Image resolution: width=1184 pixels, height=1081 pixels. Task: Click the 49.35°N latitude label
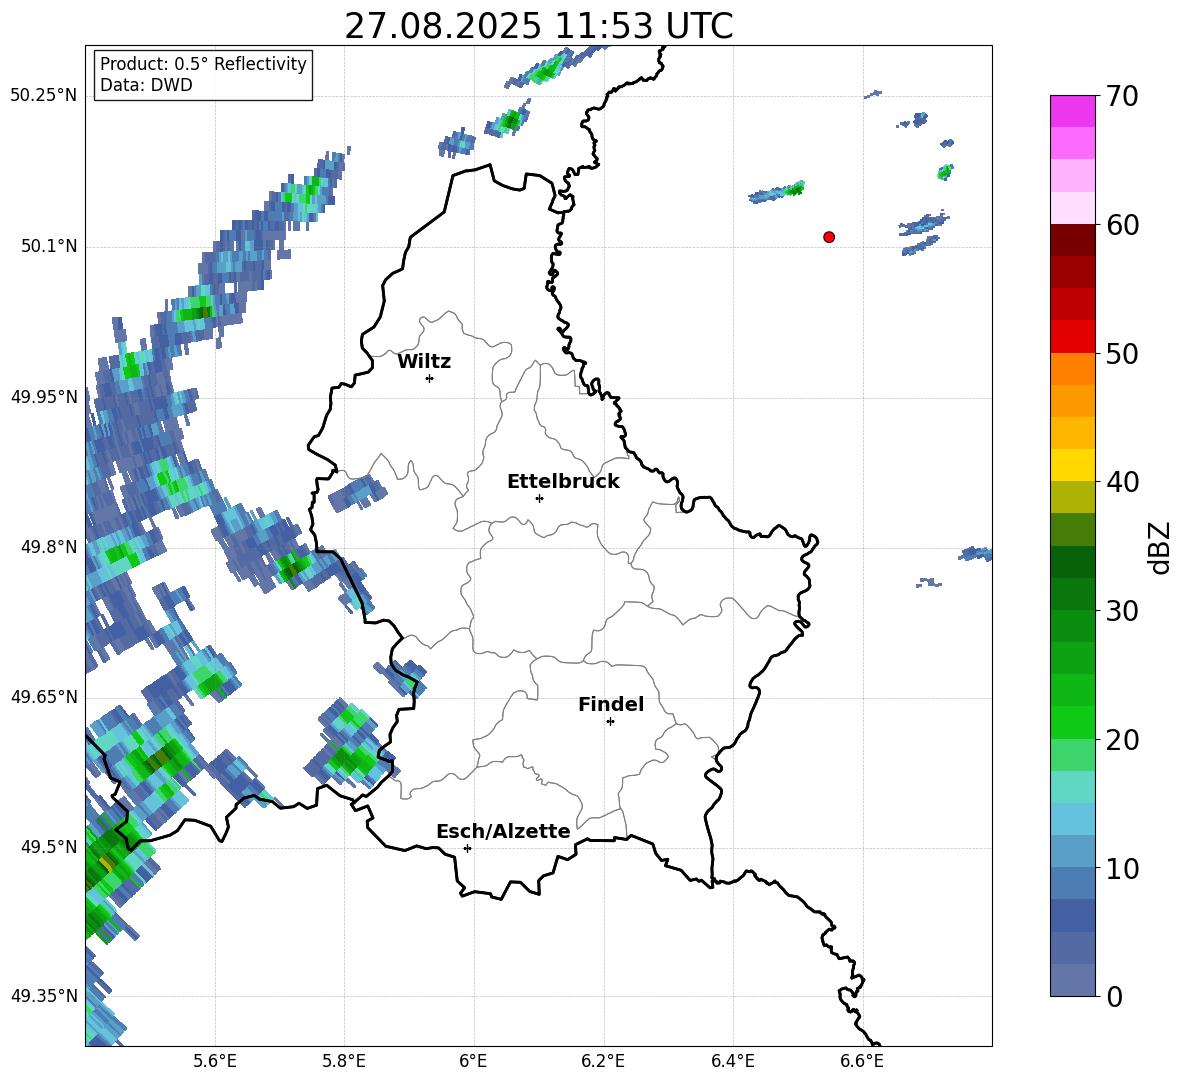44,996
